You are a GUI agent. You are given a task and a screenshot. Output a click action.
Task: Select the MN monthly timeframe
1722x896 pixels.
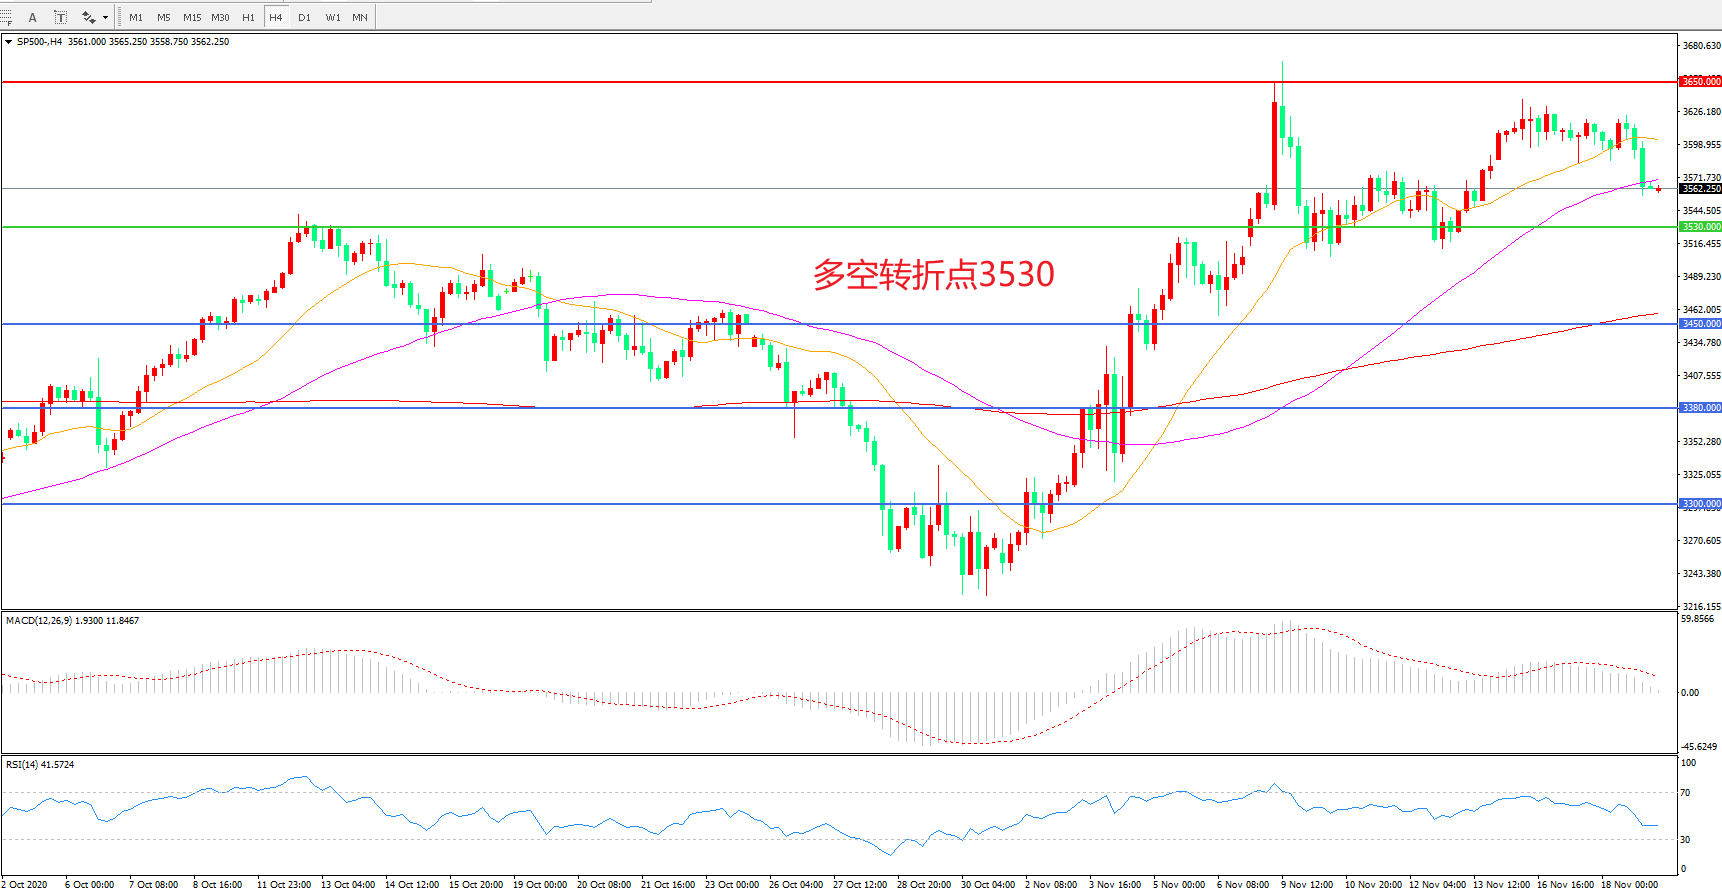[360, 17]
